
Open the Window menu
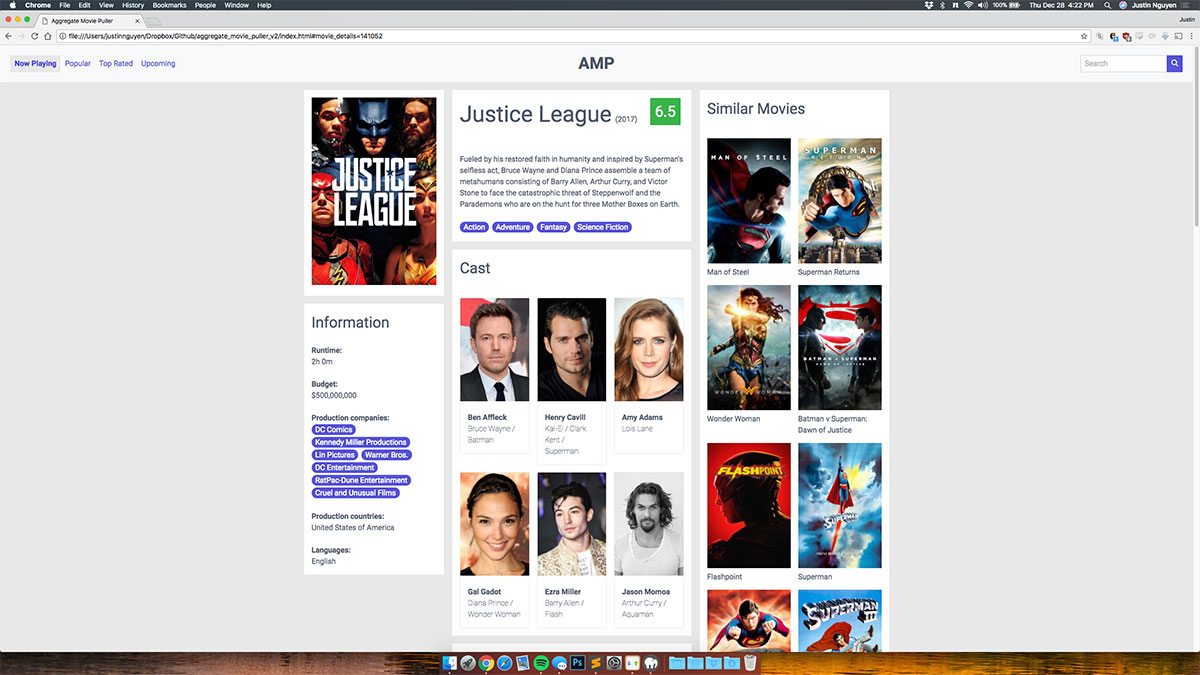click(x=237, y=5)
